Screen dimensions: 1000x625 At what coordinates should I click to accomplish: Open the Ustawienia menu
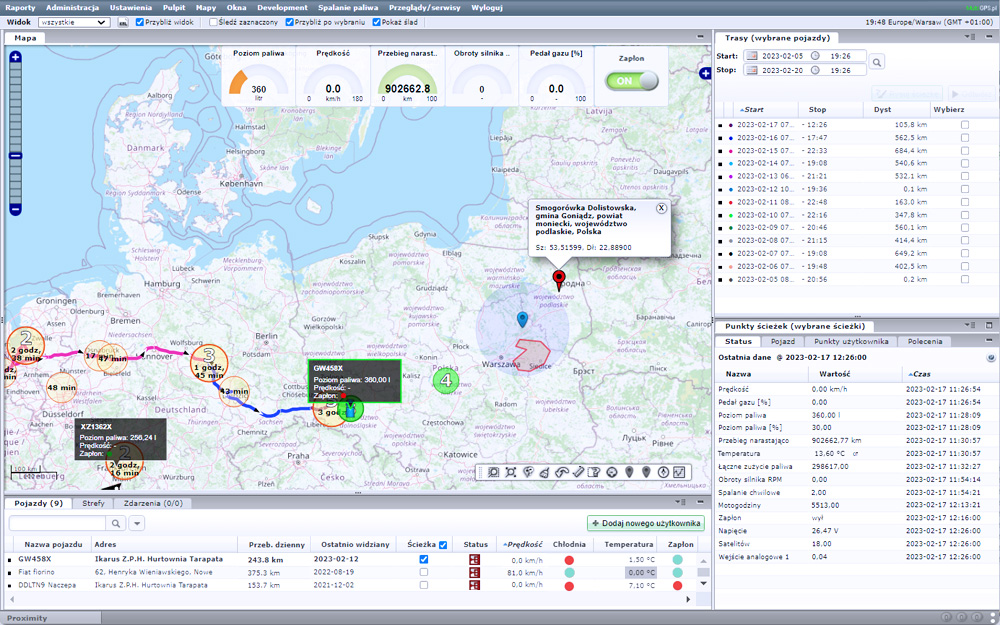[x=131, y=8]
